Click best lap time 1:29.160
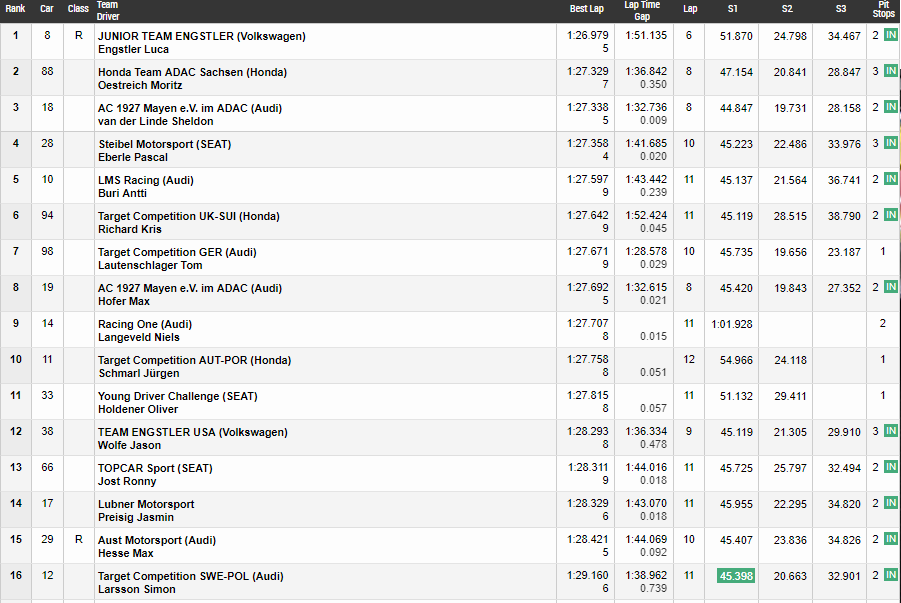This screenshot has width=901, height=603. pos(587,575)
